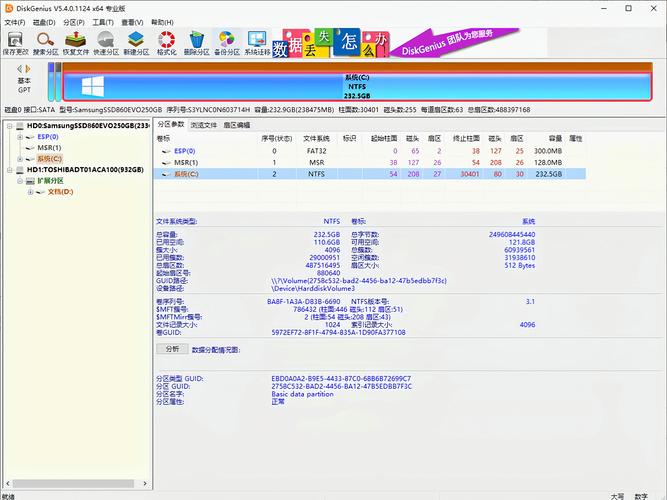Click the Save Changes (保存更改) toolbar icon

[x=15, y=43]
